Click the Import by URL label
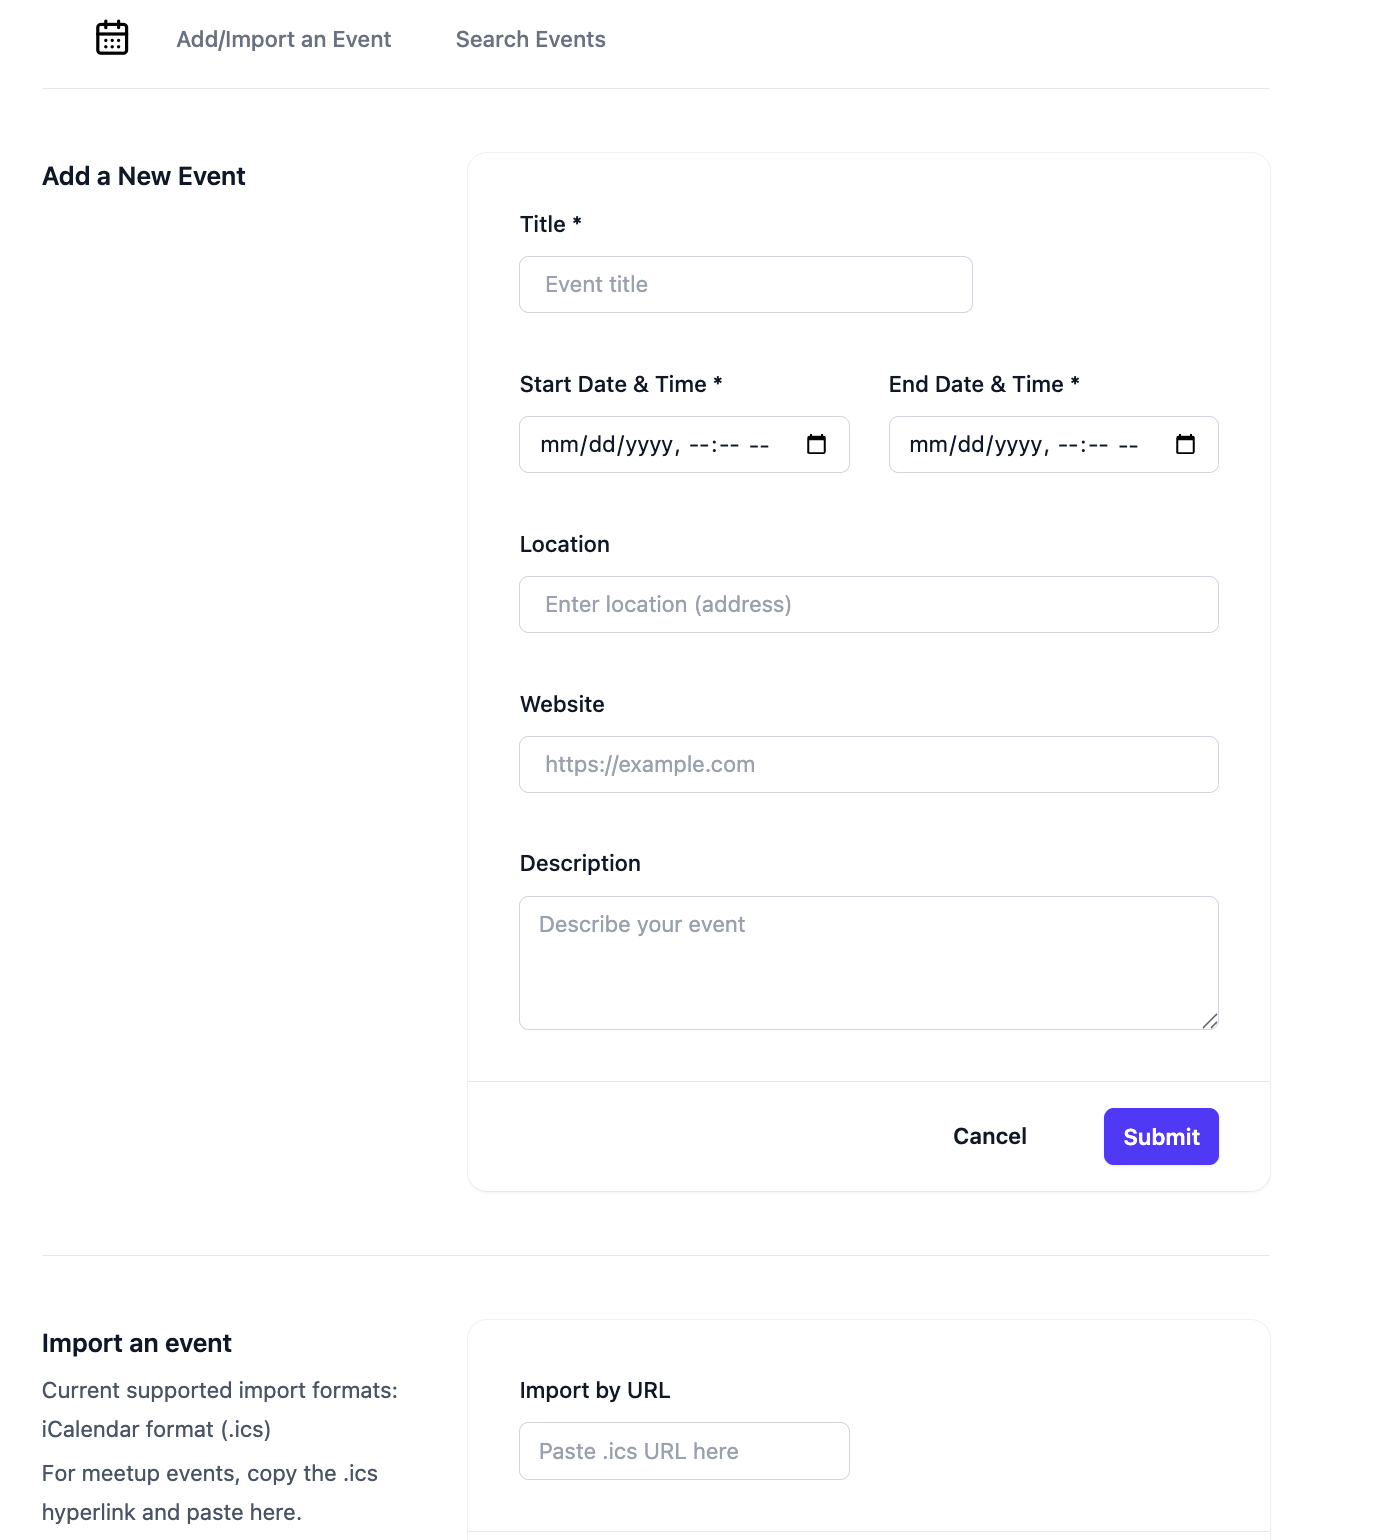1392x1540 pixels. pyautogui.click(x=595, y=1390)
